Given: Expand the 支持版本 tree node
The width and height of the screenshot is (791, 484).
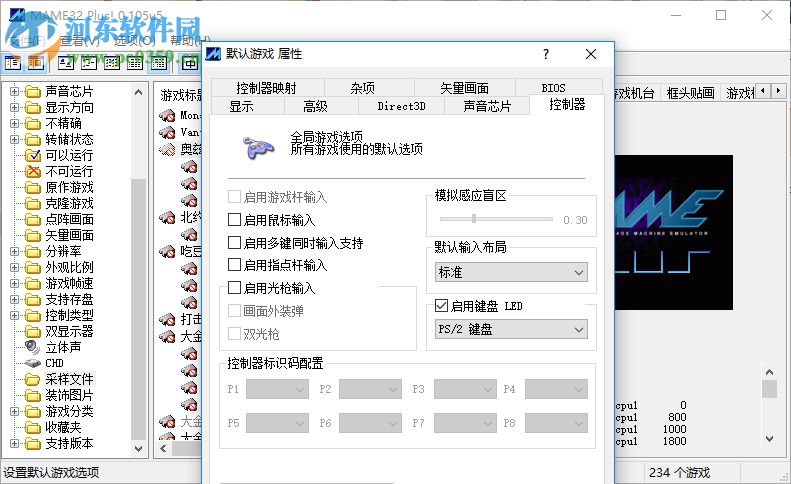Looking at the screenshot, I should pyautogui.click(x=14, y=444).
